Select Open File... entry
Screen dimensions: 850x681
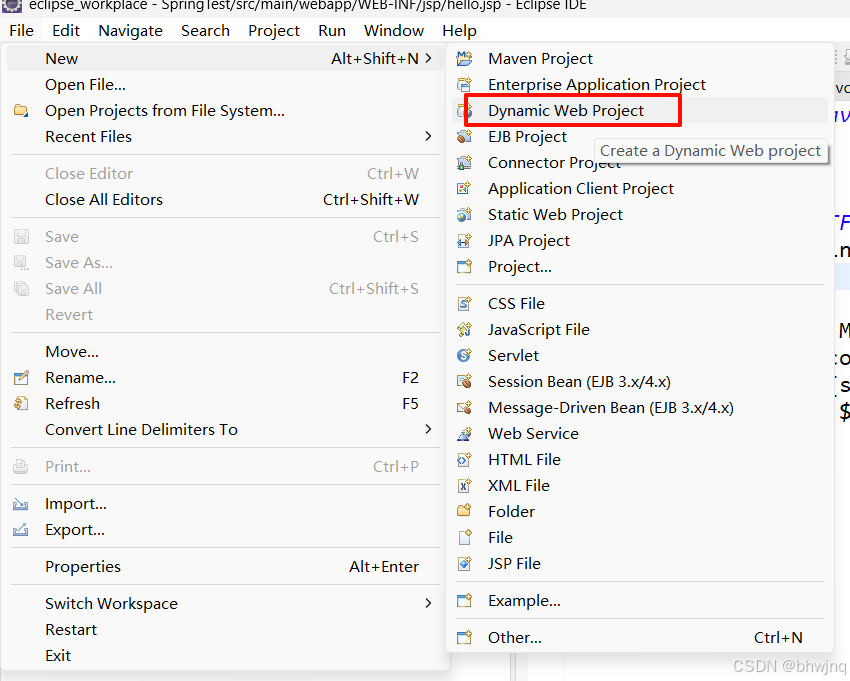click(x=225, y=85)
